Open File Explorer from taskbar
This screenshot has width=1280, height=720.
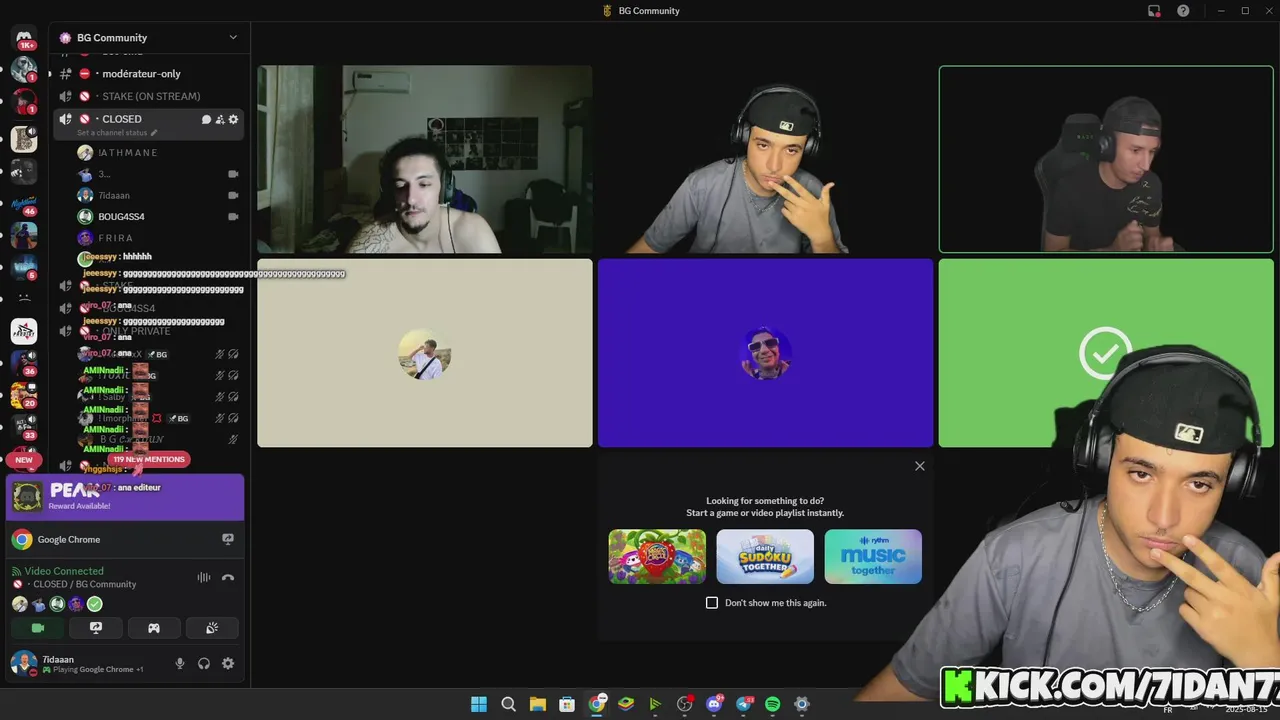coord(537,704)
